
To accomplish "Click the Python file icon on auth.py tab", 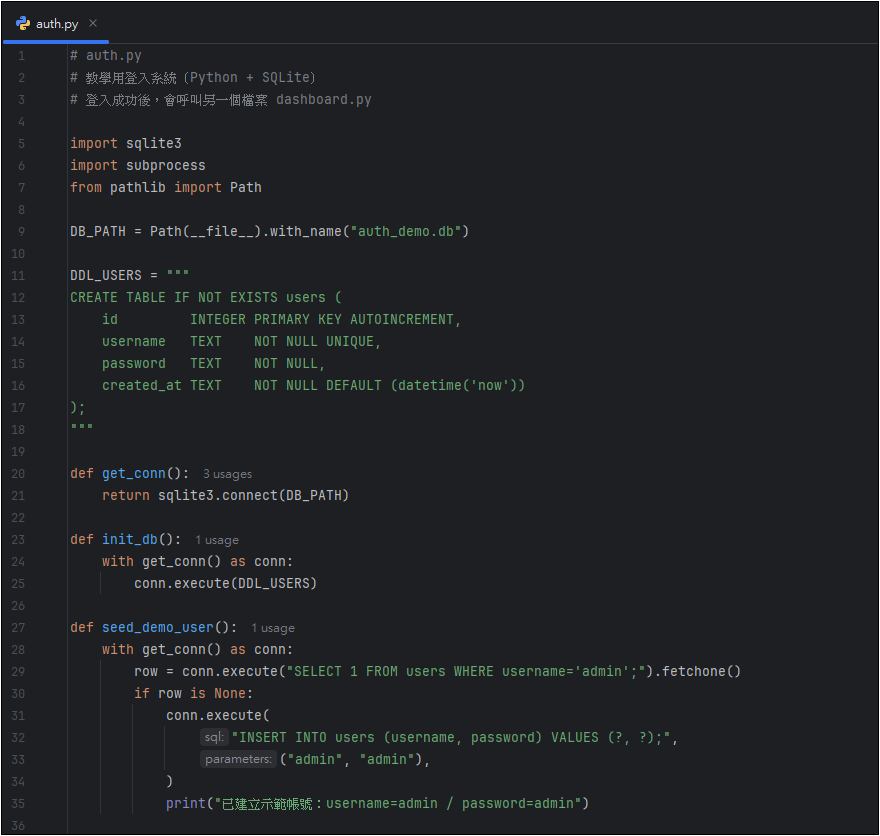I will (x=23, y=23).
